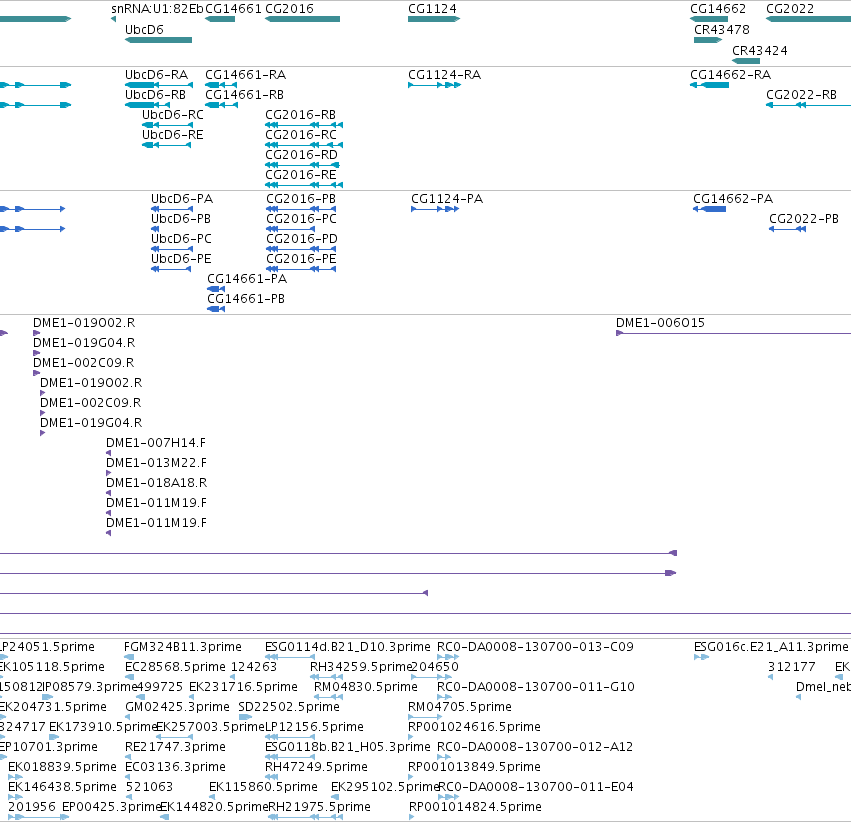Select protein CG14661-PB

pyautogui.click(x=246, y=298)
